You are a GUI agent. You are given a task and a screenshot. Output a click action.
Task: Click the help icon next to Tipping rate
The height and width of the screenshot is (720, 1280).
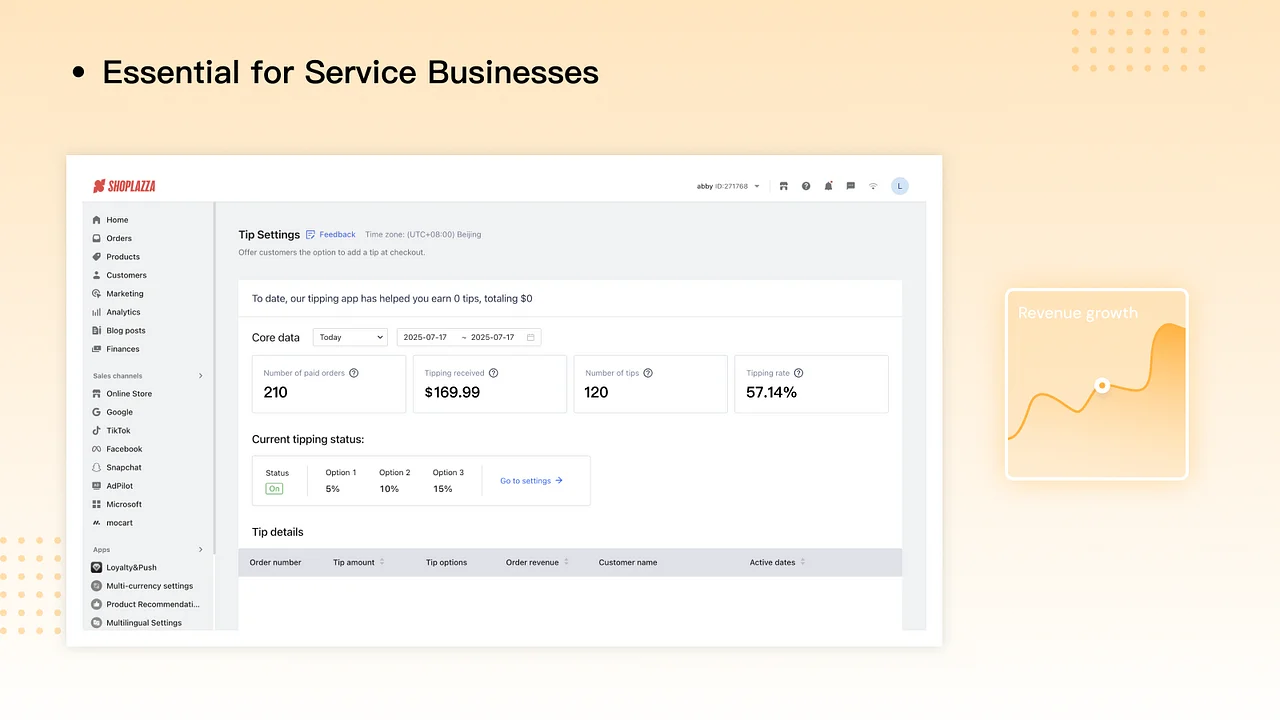tap(798, 372)
